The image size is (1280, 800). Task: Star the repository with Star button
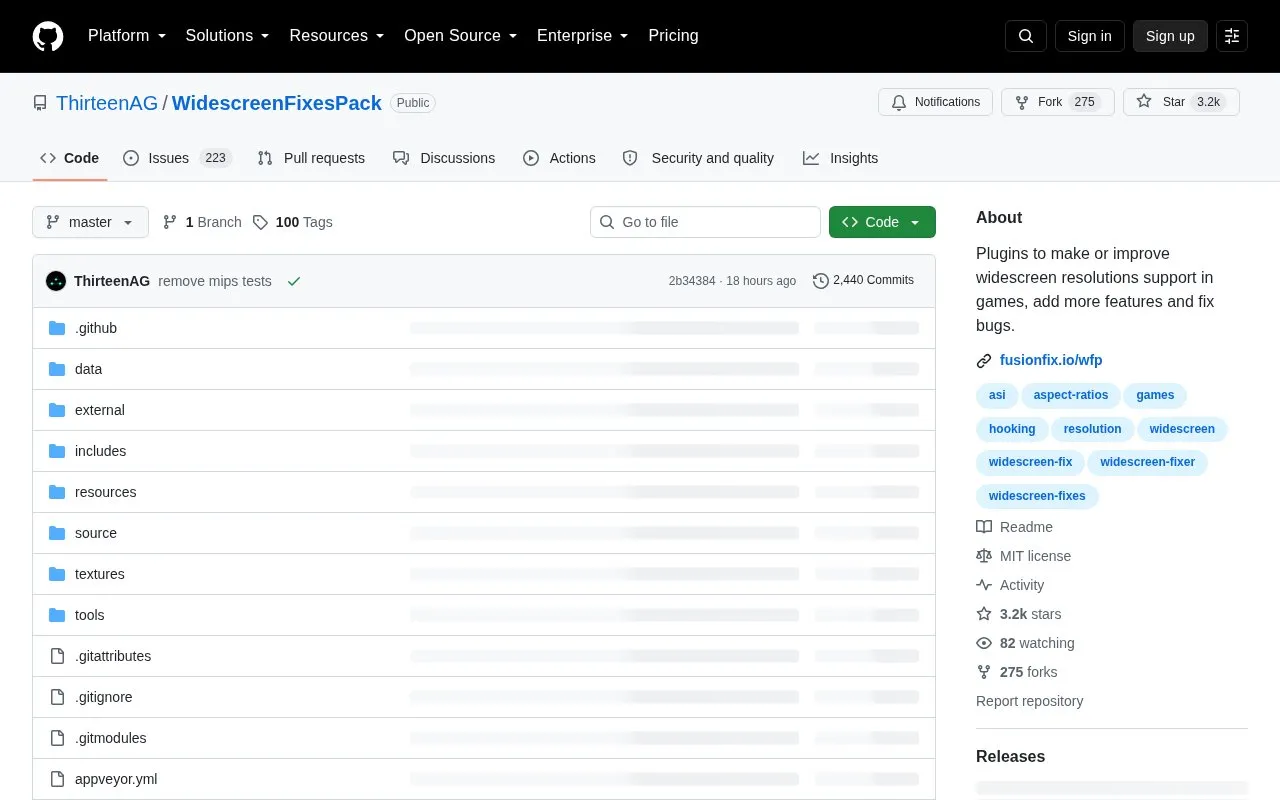pos(1181,102)
